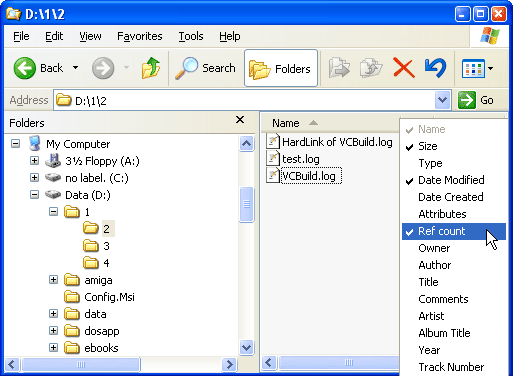Open the Help menu
Screen dimensions: 513x376
click(x=230, y=36)
